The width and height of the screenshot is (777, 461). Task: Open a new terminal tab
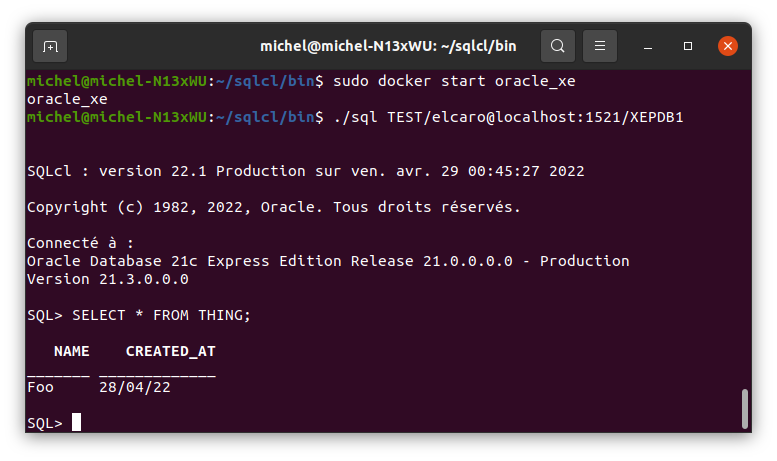pyautogui.click(x=50, y=46)
